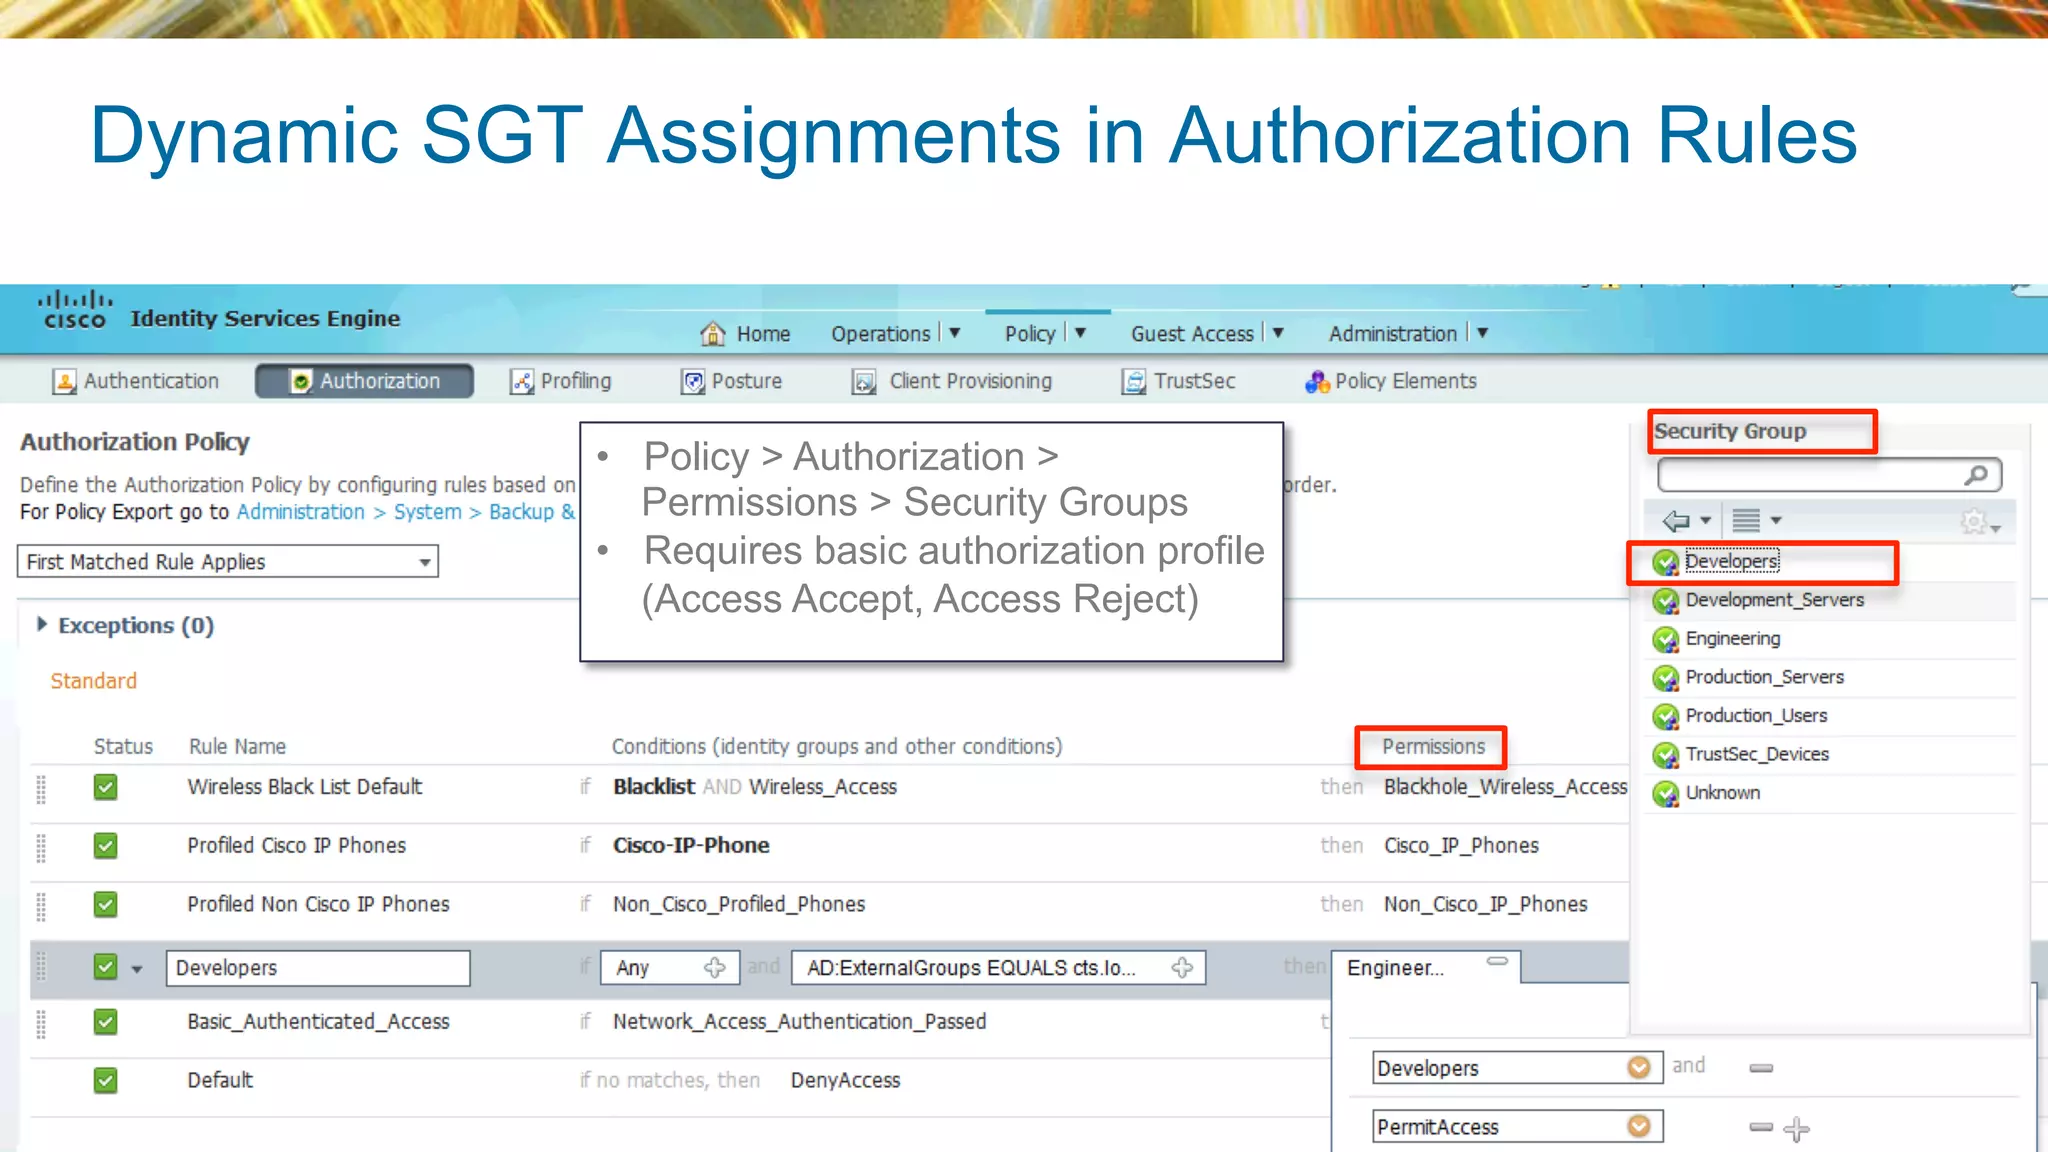Open the Authentication tab icon
Viewport: 2048px width, 1152px height.
[64, 382]
